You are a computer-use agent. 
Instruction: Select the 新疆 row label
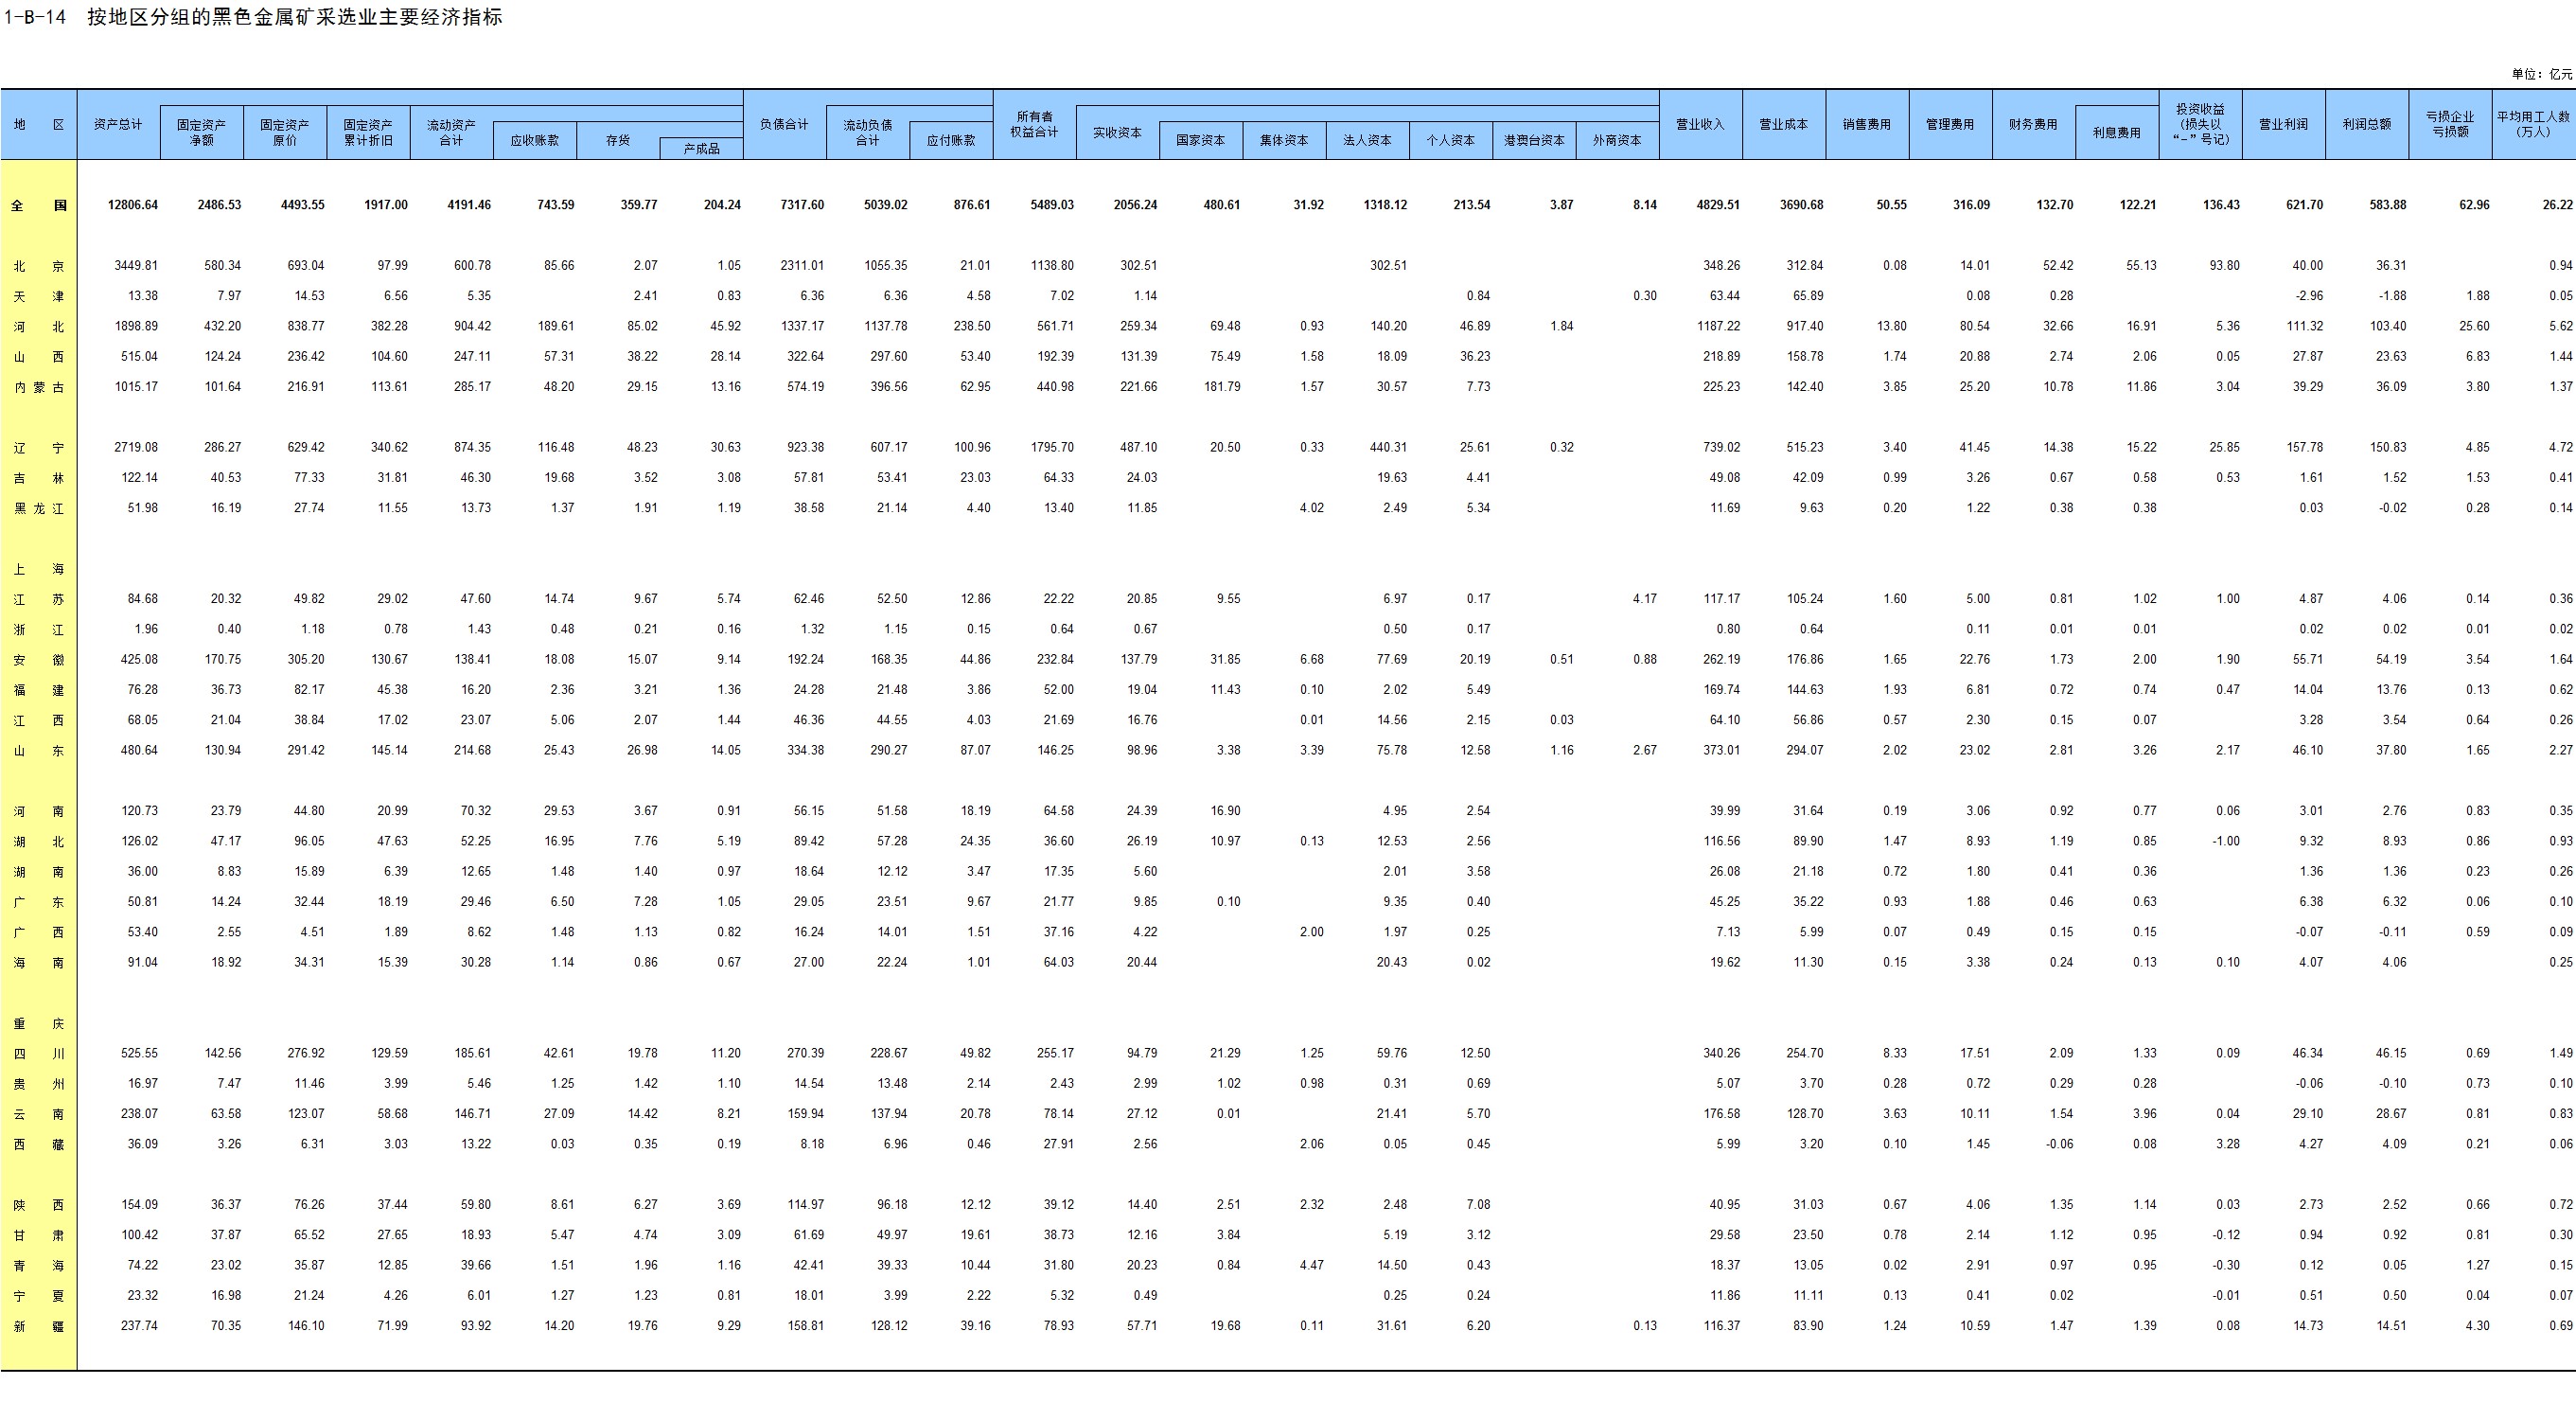click(x=38, y=1326)
